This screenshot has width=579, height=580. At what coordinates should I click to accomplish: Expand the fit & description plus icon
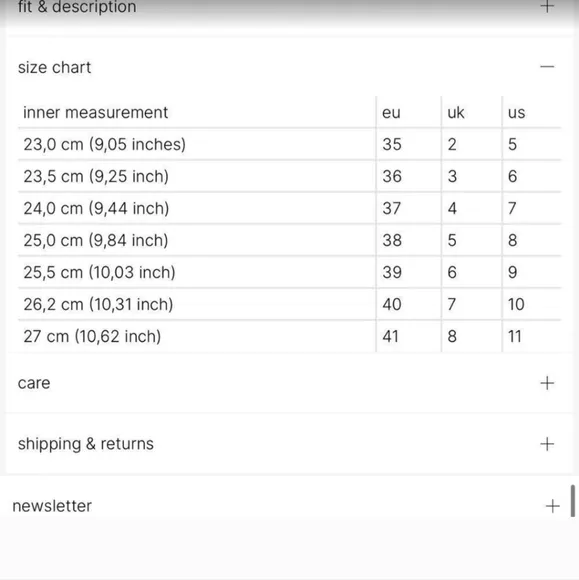click(547, 6)
